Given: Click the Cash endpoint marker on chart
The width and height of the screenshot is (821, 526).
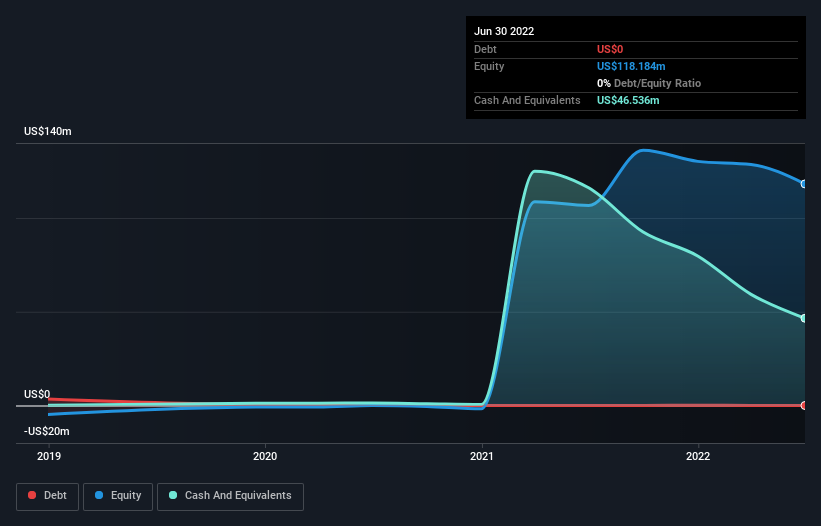Looking at the screenshot, I should click(804, 318).
